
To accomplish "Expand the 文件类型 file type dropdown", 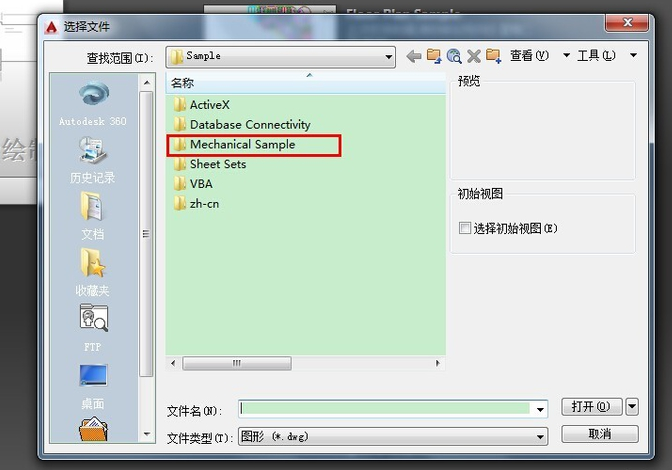I will tap(540, 437).
